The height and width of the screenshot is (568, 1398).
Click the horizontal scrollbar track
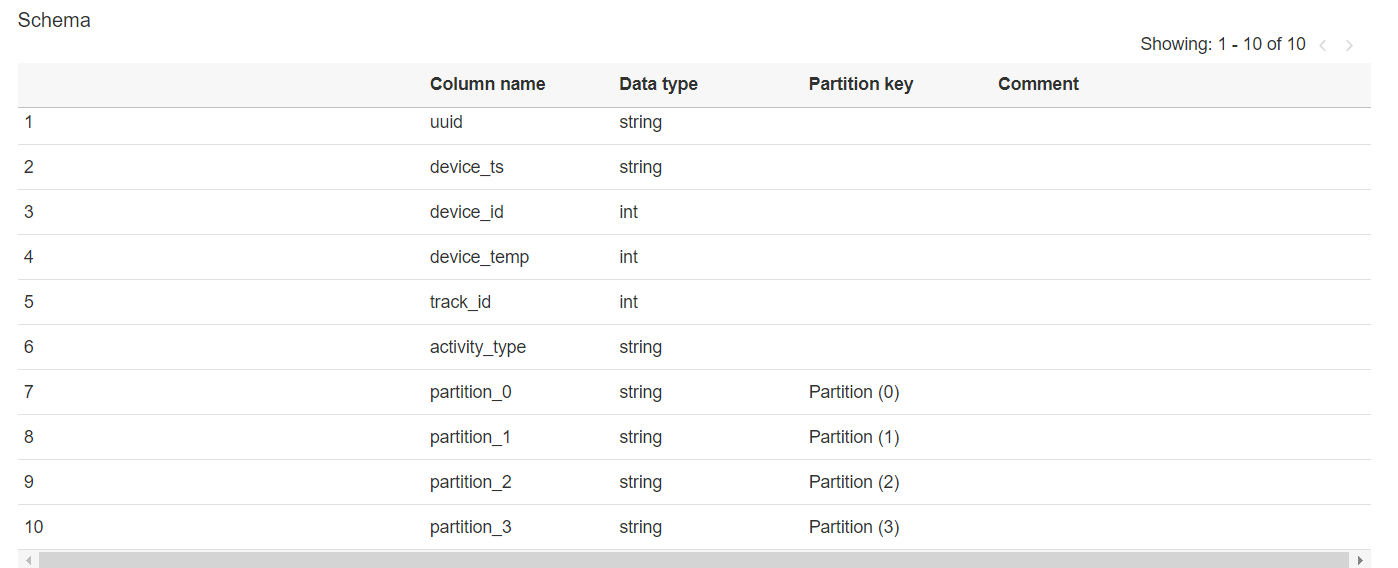coord(694,560)
